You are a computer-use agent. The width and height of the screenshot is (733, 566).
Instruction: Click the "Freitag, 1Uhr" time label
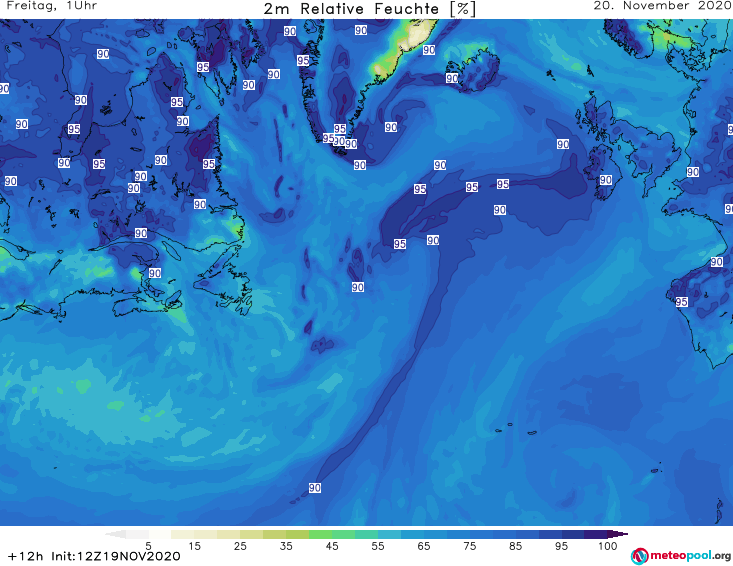52,6
